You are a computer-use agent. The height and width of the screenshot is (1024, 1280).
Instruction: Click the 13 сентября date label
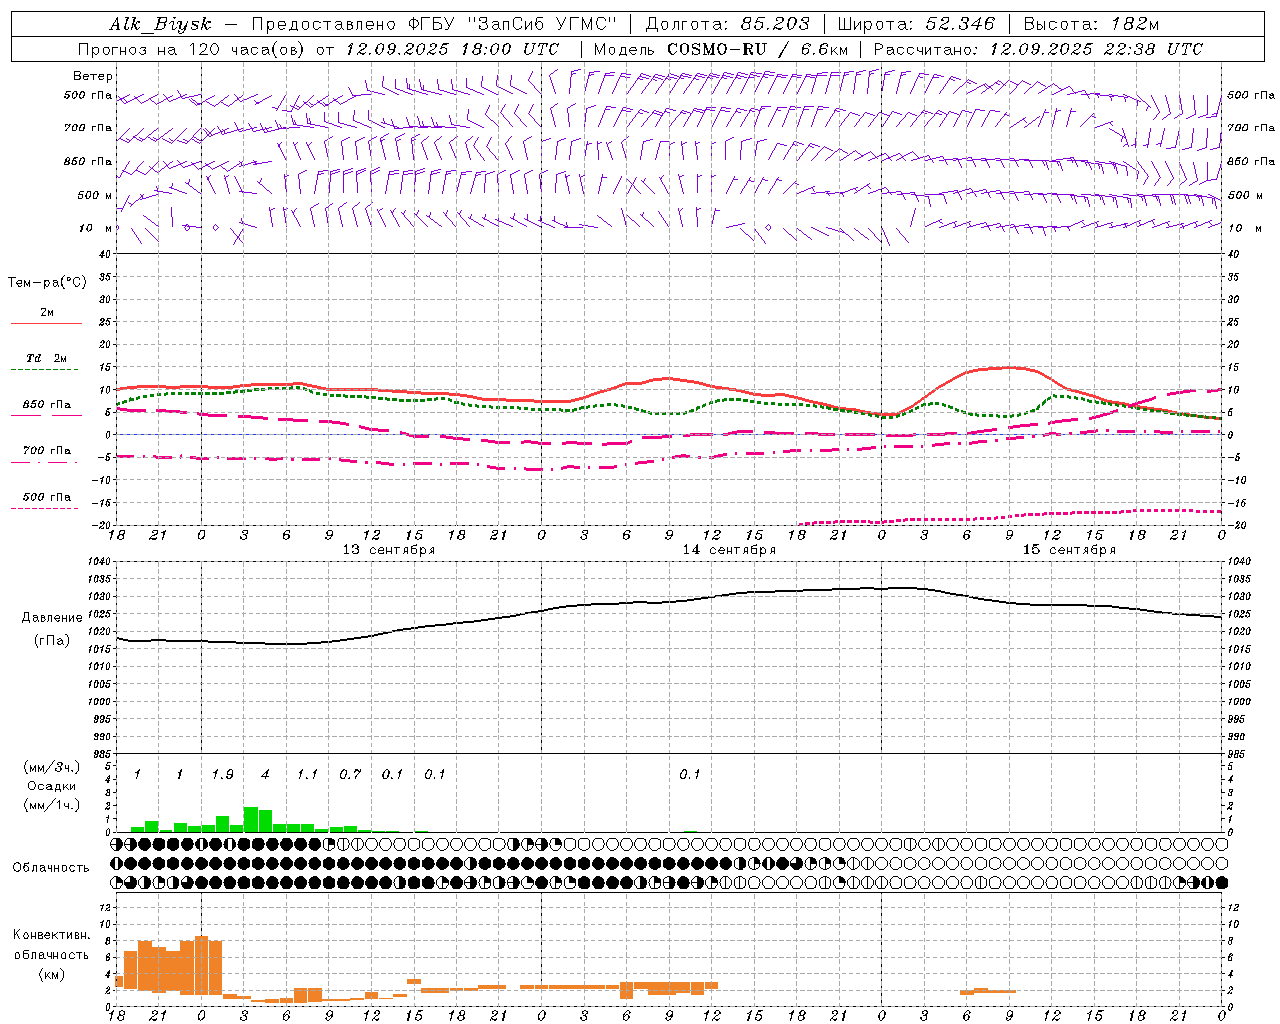[389, 550]
